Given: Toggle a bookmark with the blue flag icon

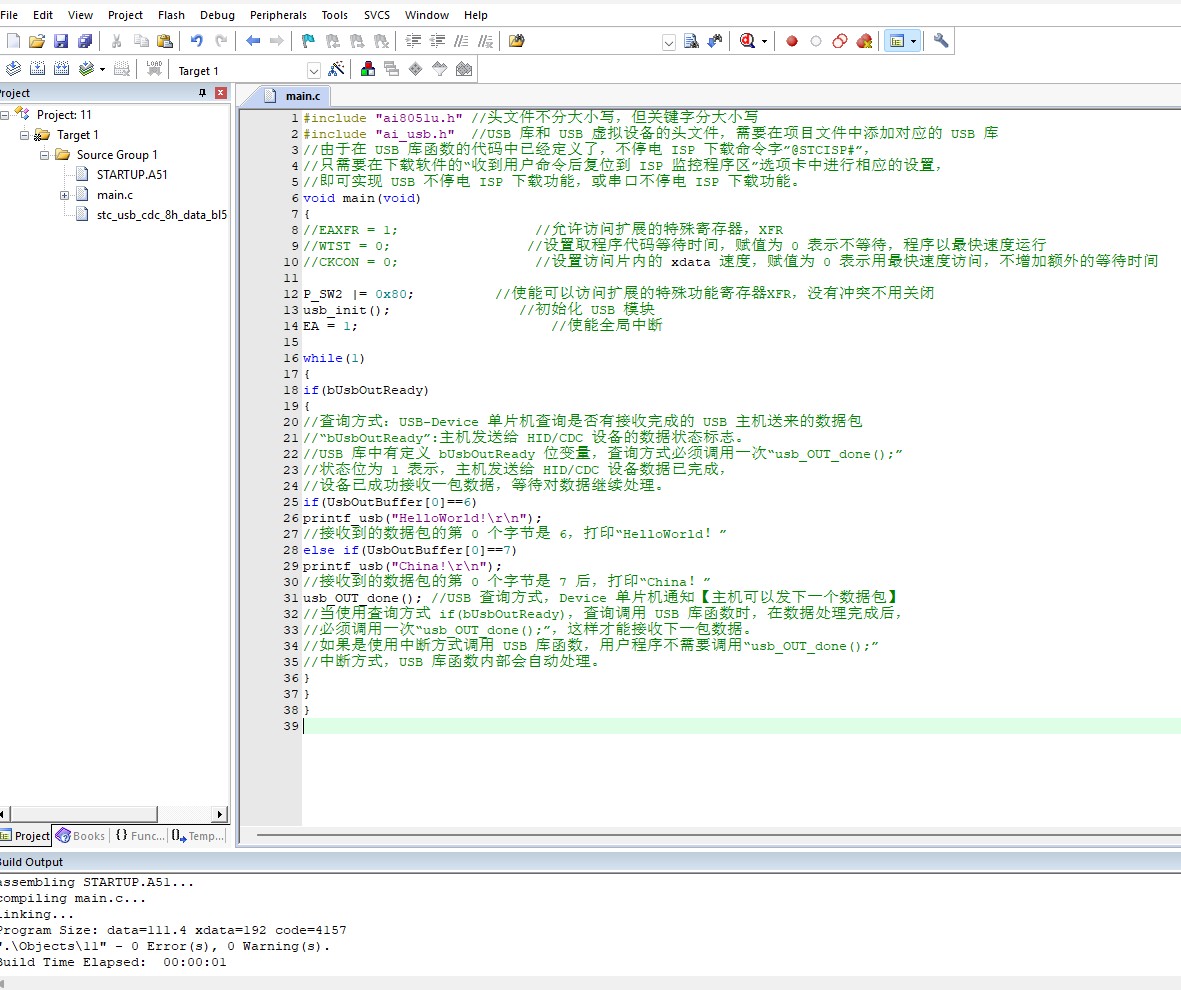Looking at the screenshot, I should point(308,41).
